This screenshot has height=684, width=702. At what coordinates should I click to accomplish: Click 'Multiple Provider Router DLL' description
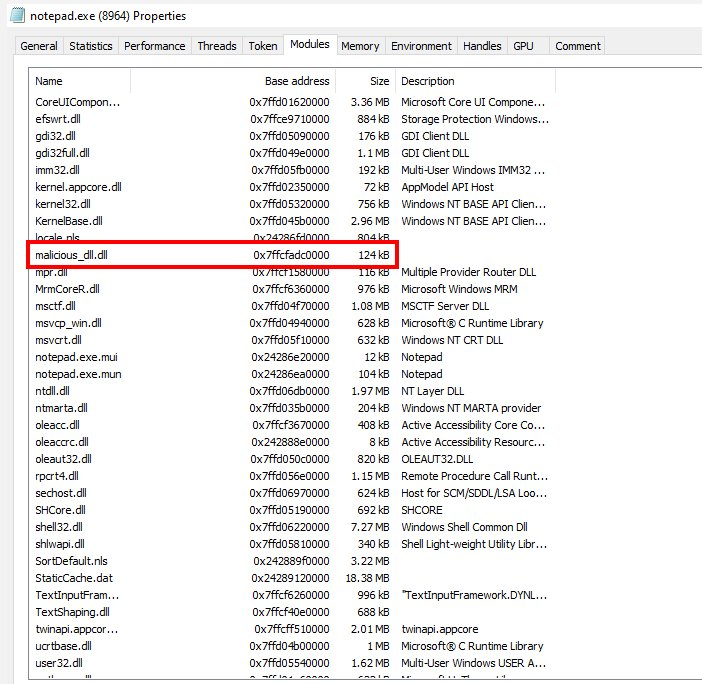468,272
